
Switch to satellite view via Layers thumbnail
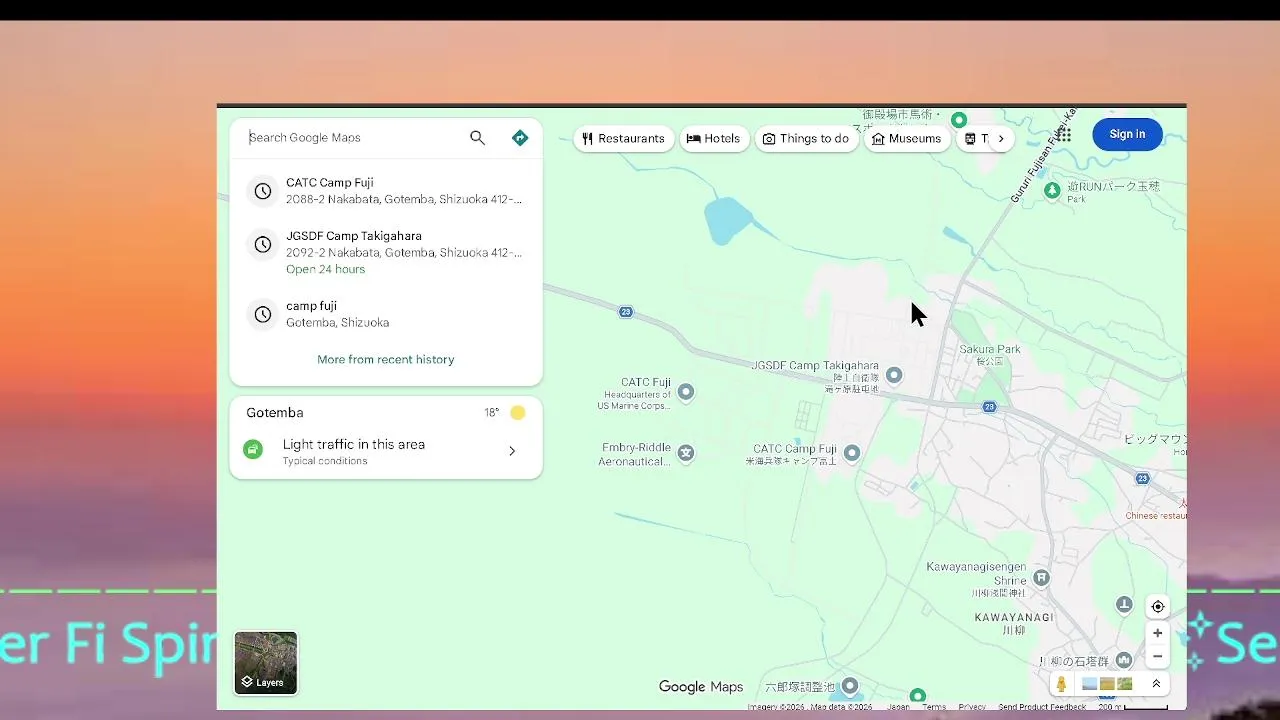coord(266,663)
